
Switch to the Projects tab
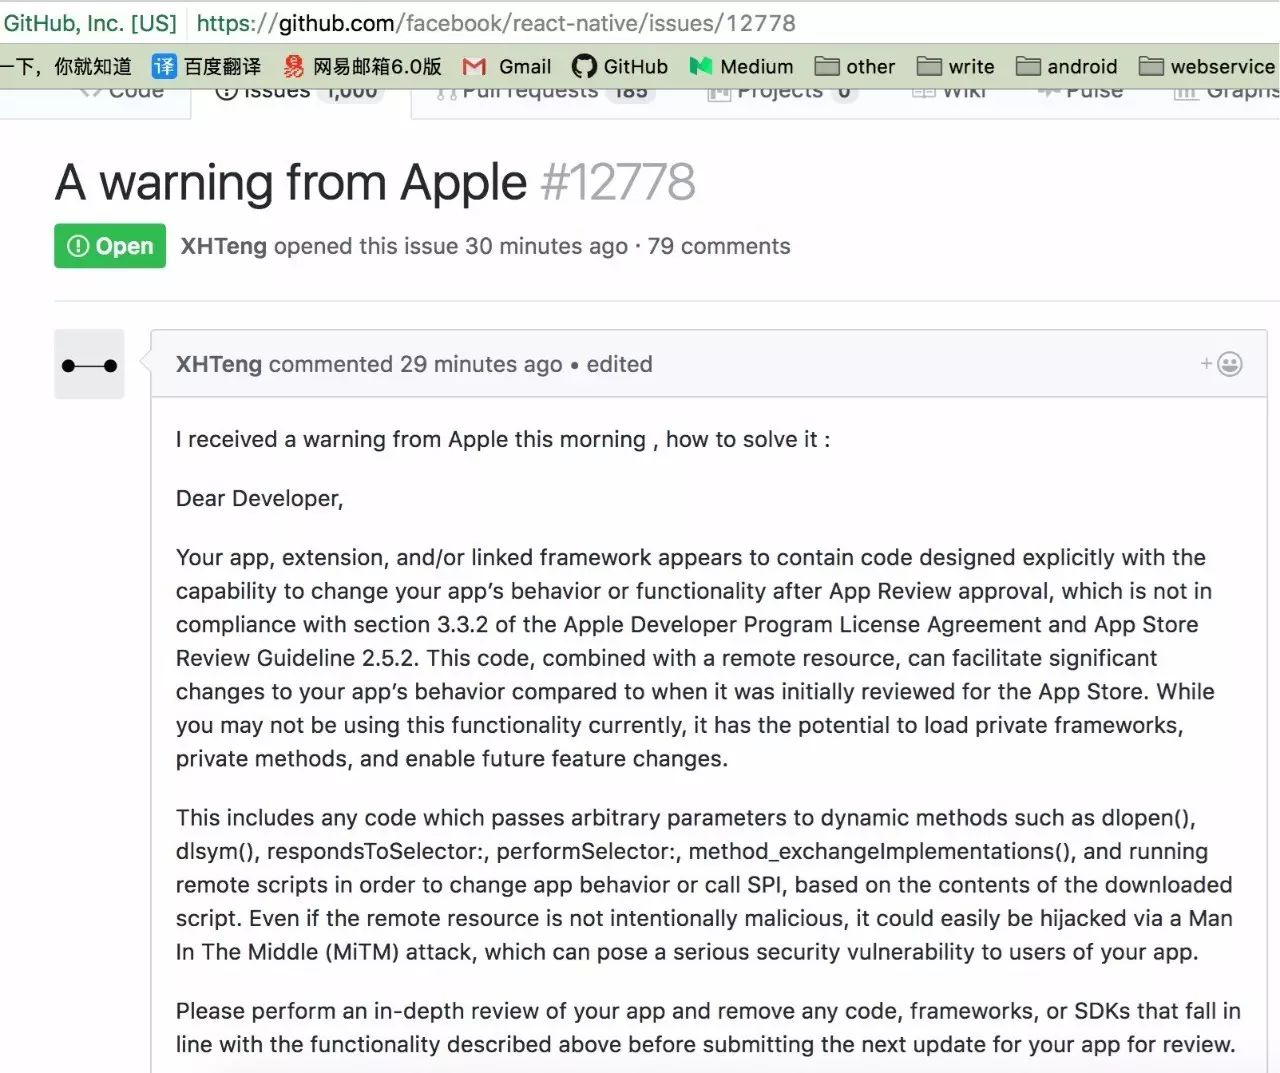(782, 92)
